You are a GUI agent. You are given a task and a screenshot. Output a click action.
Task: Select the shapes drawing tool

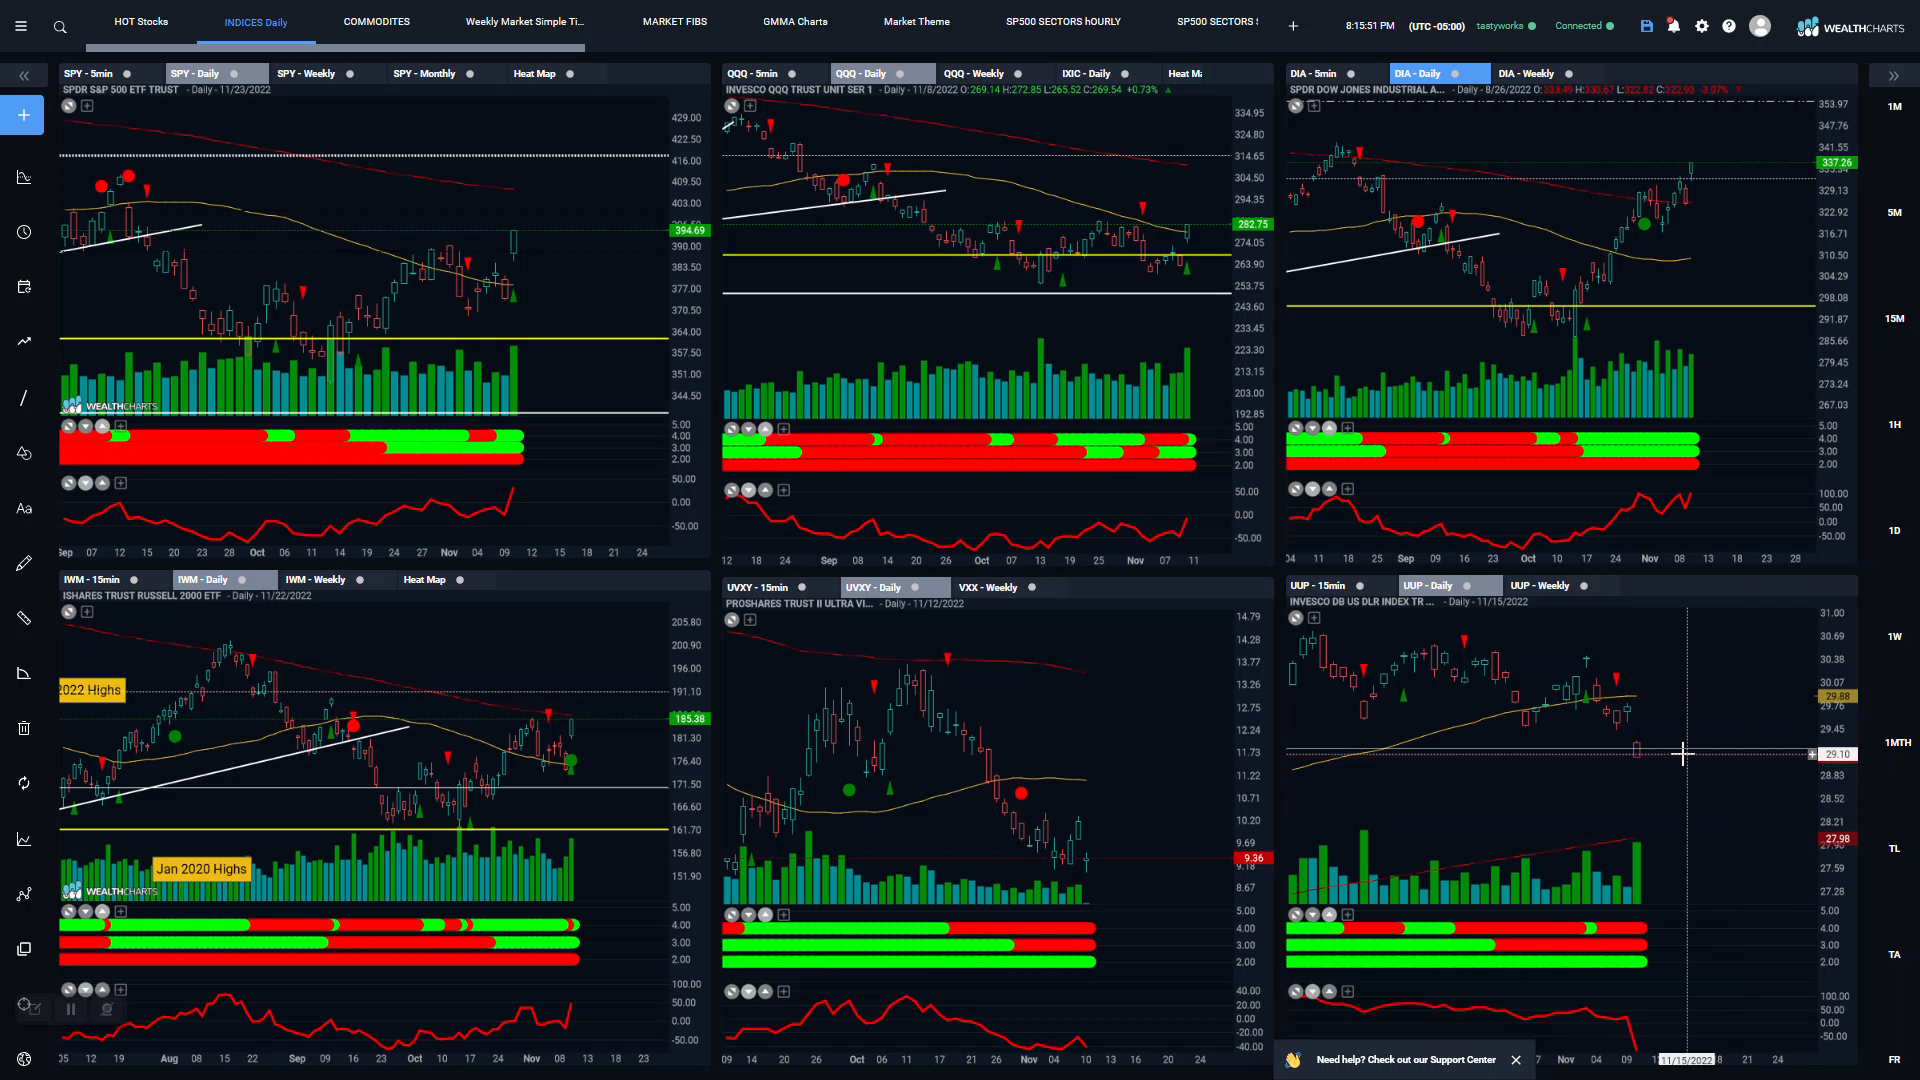coord(24,453)
